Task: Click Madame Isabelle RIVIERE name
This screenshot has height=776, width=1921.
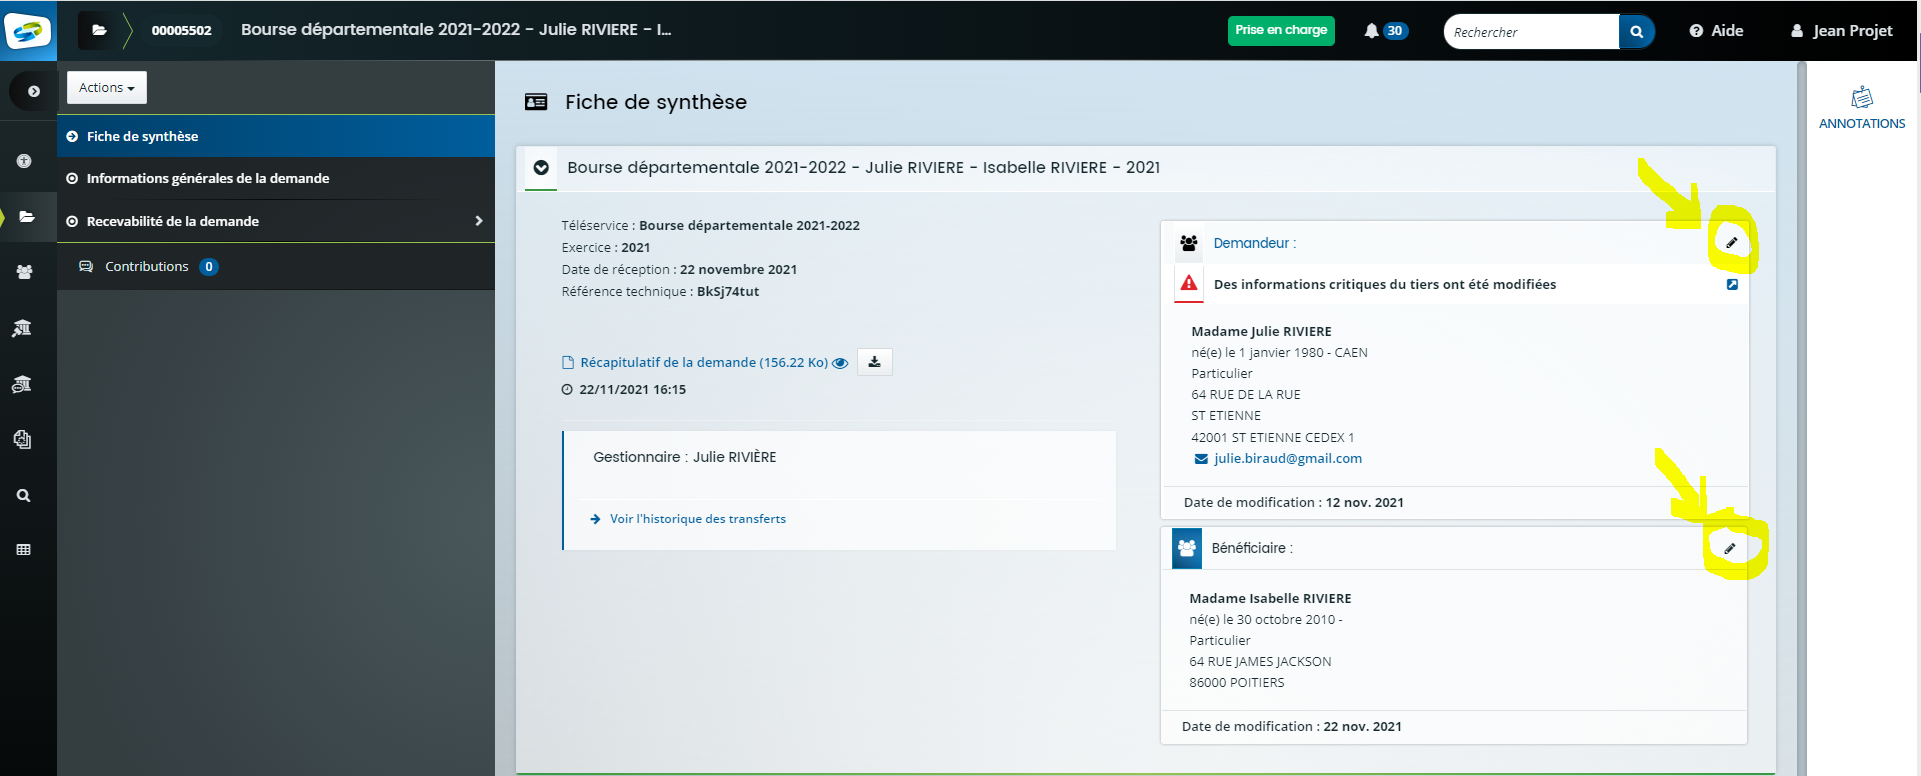Action: click(x=1270, y=599)
